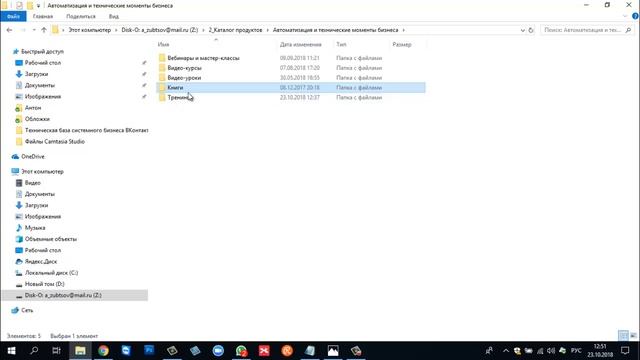
Task: Open the Антон folder in sidebar
Action: (33, 108)
